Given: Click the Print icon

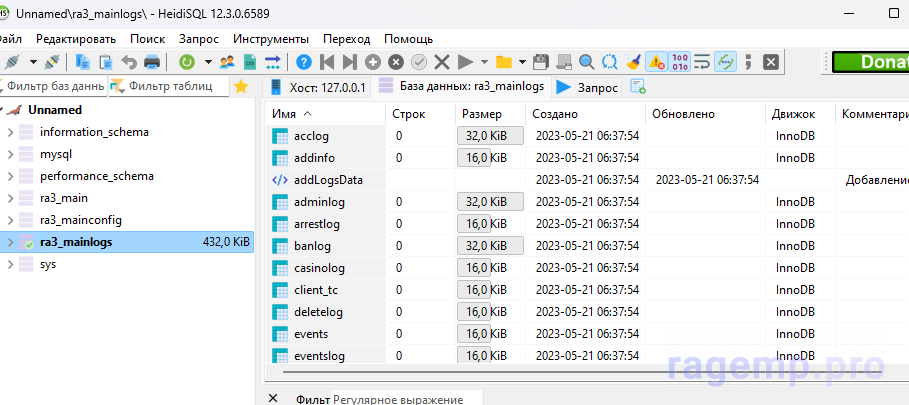Looking at the screenshot, I should (152, 61).
